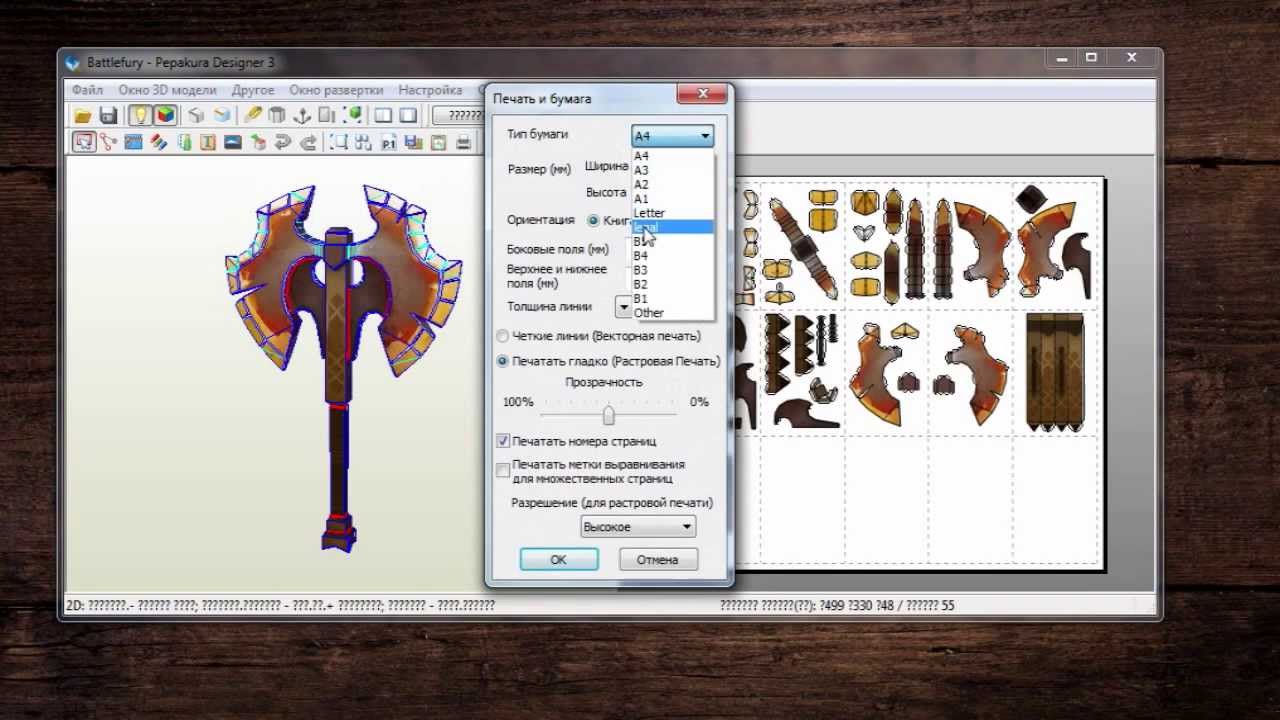Click the arrange parts squares icon
This screenshot has width=1280, height=720.
point(364,142)
